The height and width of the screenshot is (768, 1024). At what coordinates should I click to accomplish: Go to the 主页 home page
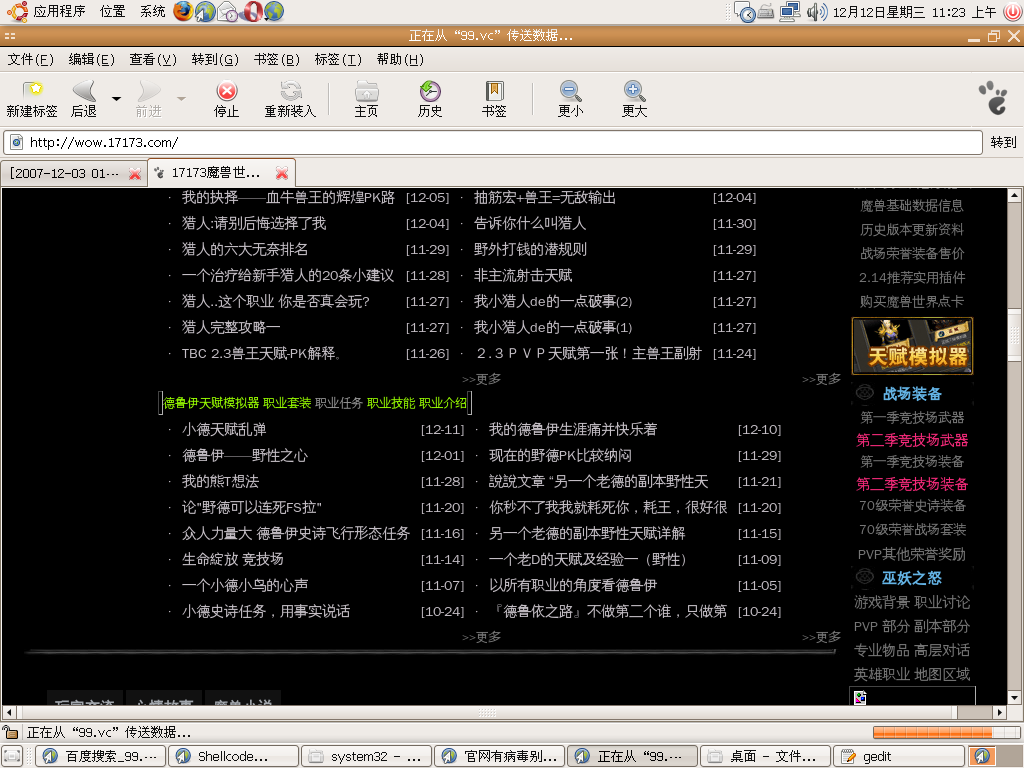coord(366,99)
